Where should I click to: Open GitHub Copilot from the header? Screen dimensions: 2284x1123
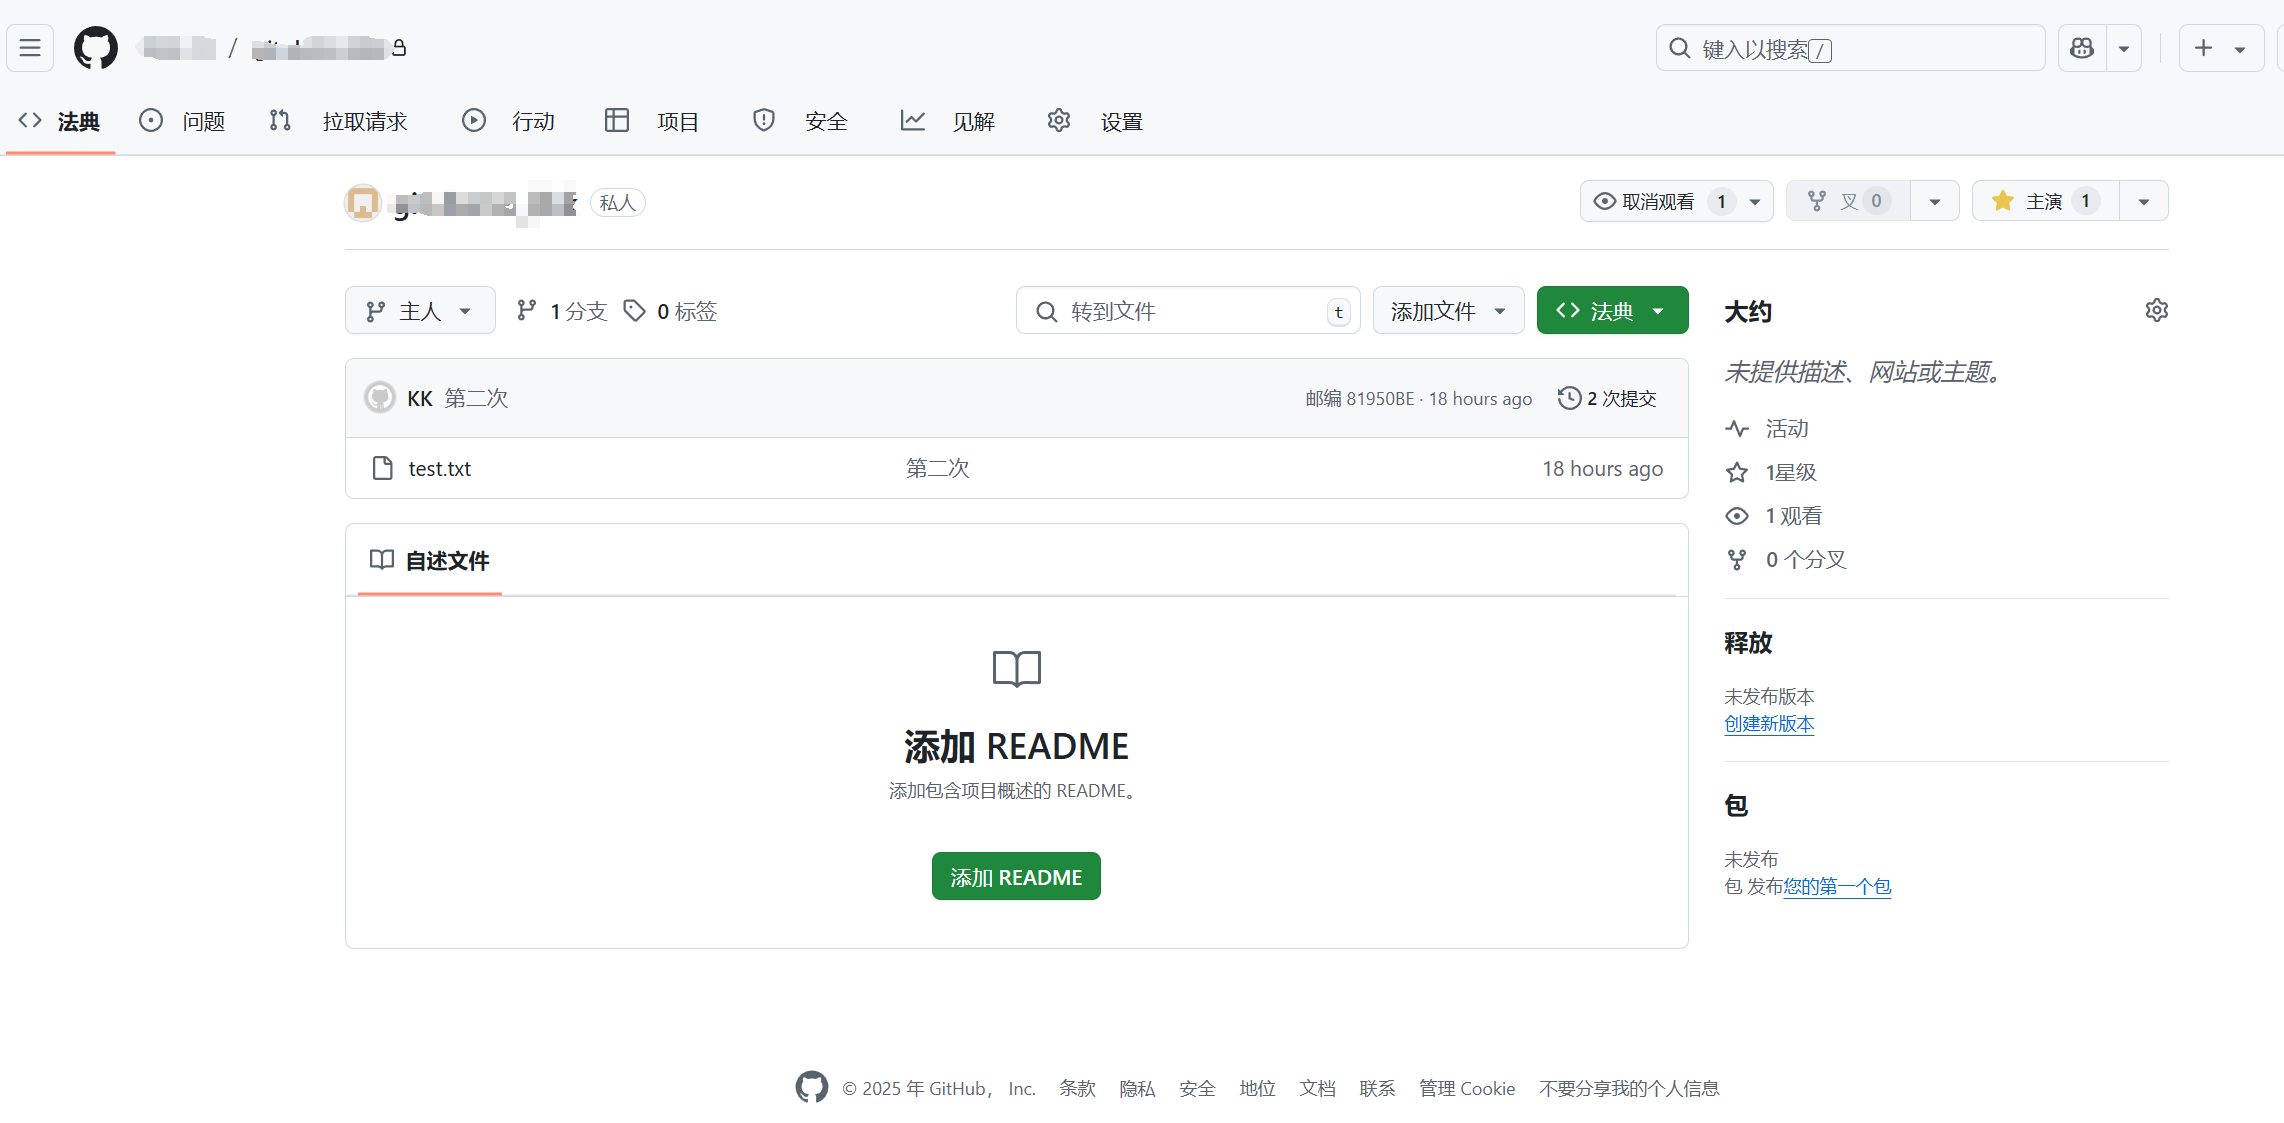point(2081,47)
